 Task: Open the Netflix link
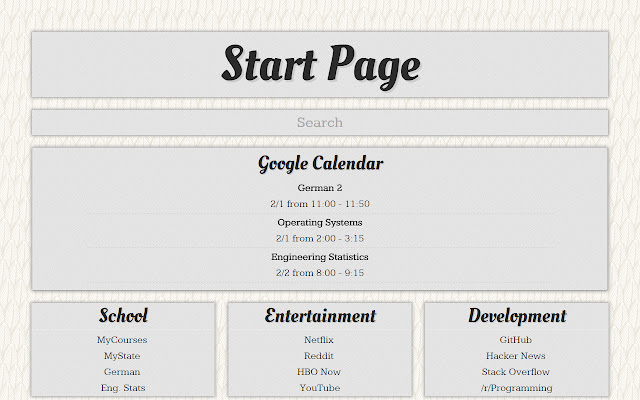(319, 340)
